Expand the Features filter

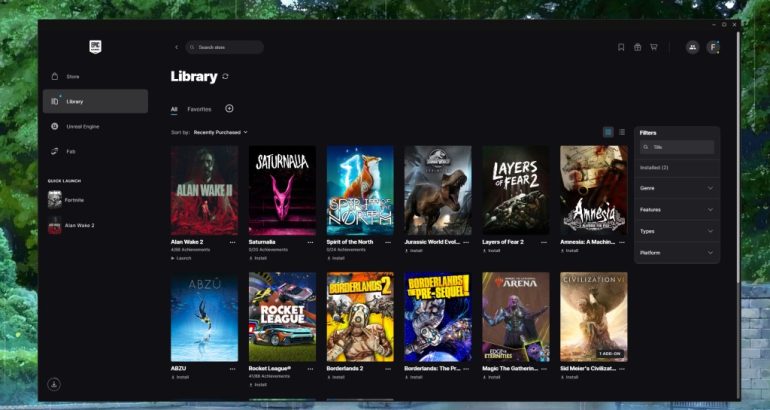pos(677,210)
